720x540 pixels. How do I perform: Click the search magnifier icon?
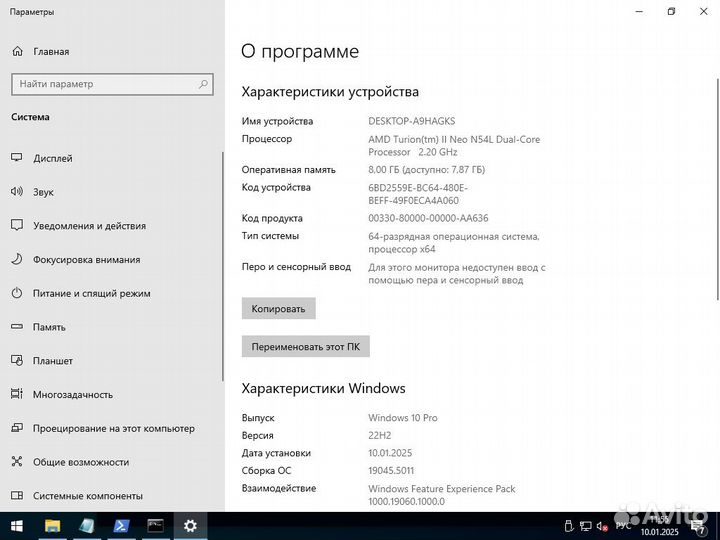pos(203,84)
